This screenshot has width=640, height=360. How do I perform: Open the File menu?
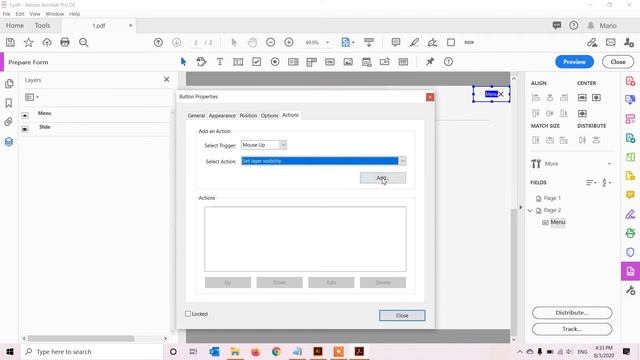pyautogui.click(x=7, y=14)
